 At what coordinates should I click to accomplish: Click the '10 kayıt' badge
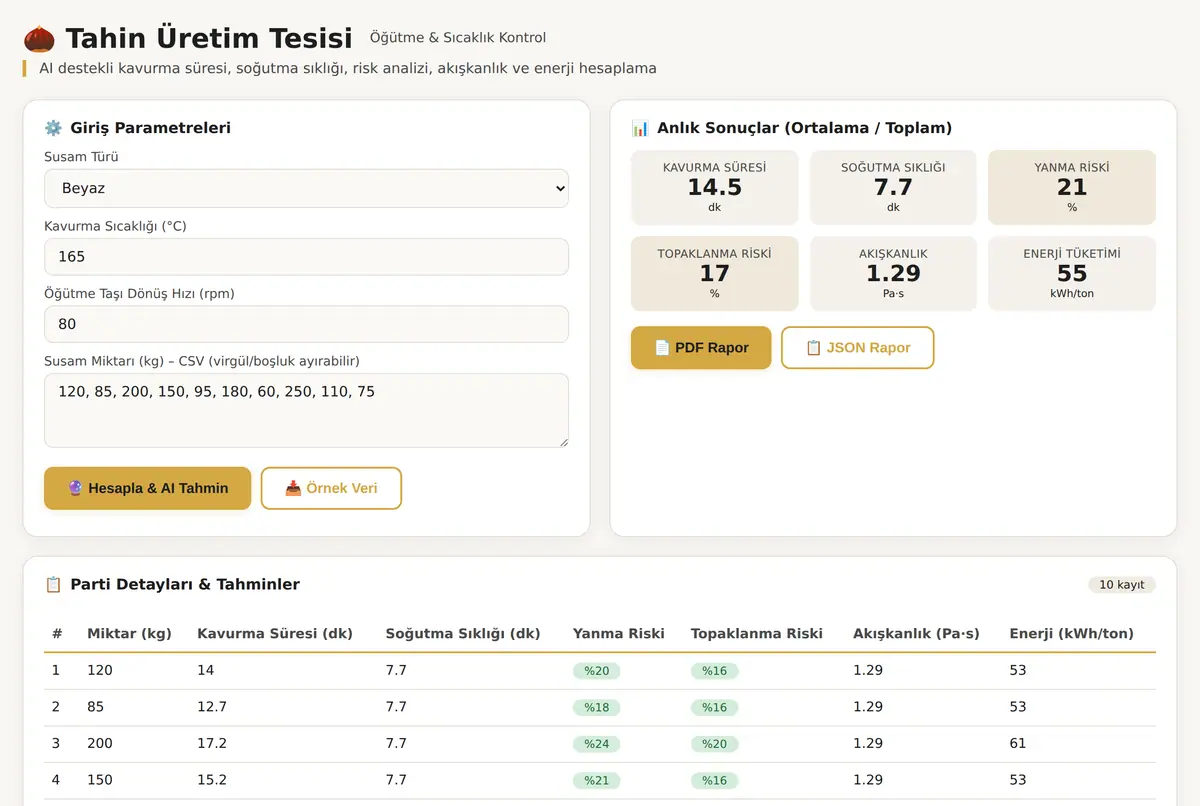1122,585
